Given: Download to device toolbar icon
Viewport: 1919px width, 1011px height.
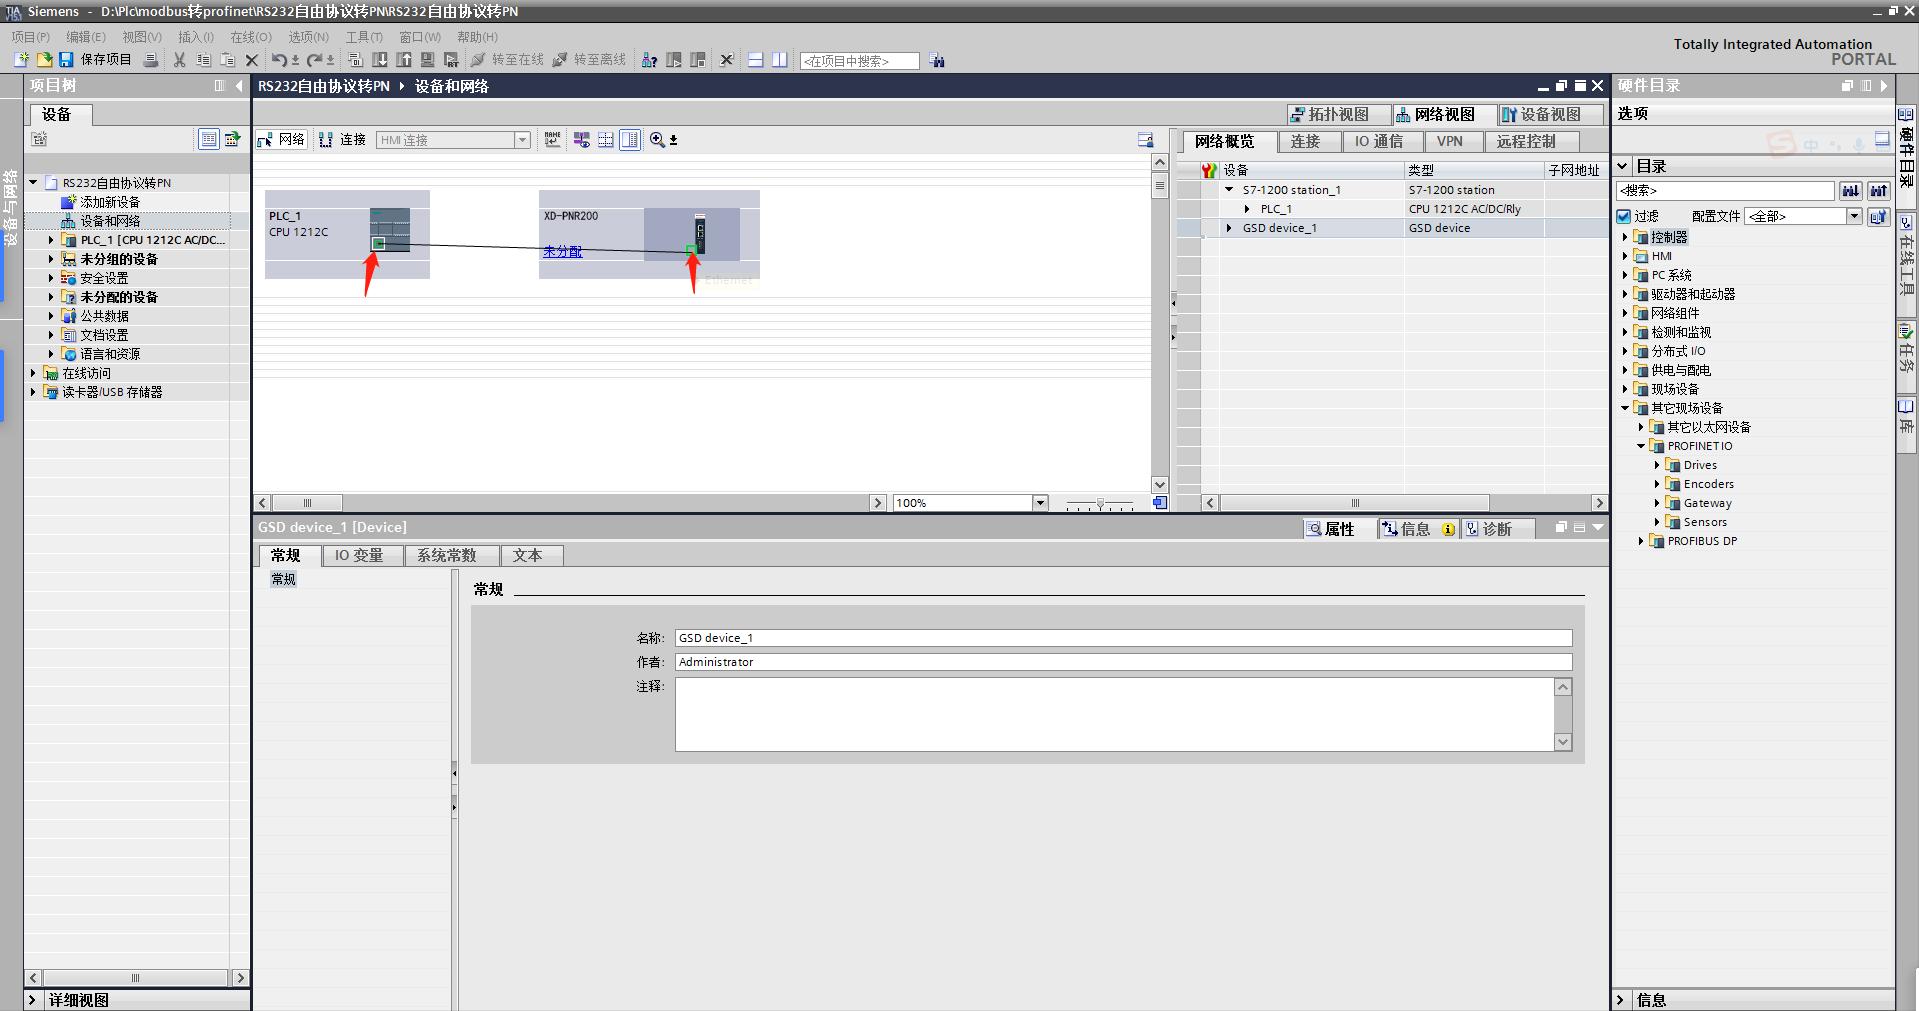Looking at the screenshot, I should (380, 60).
